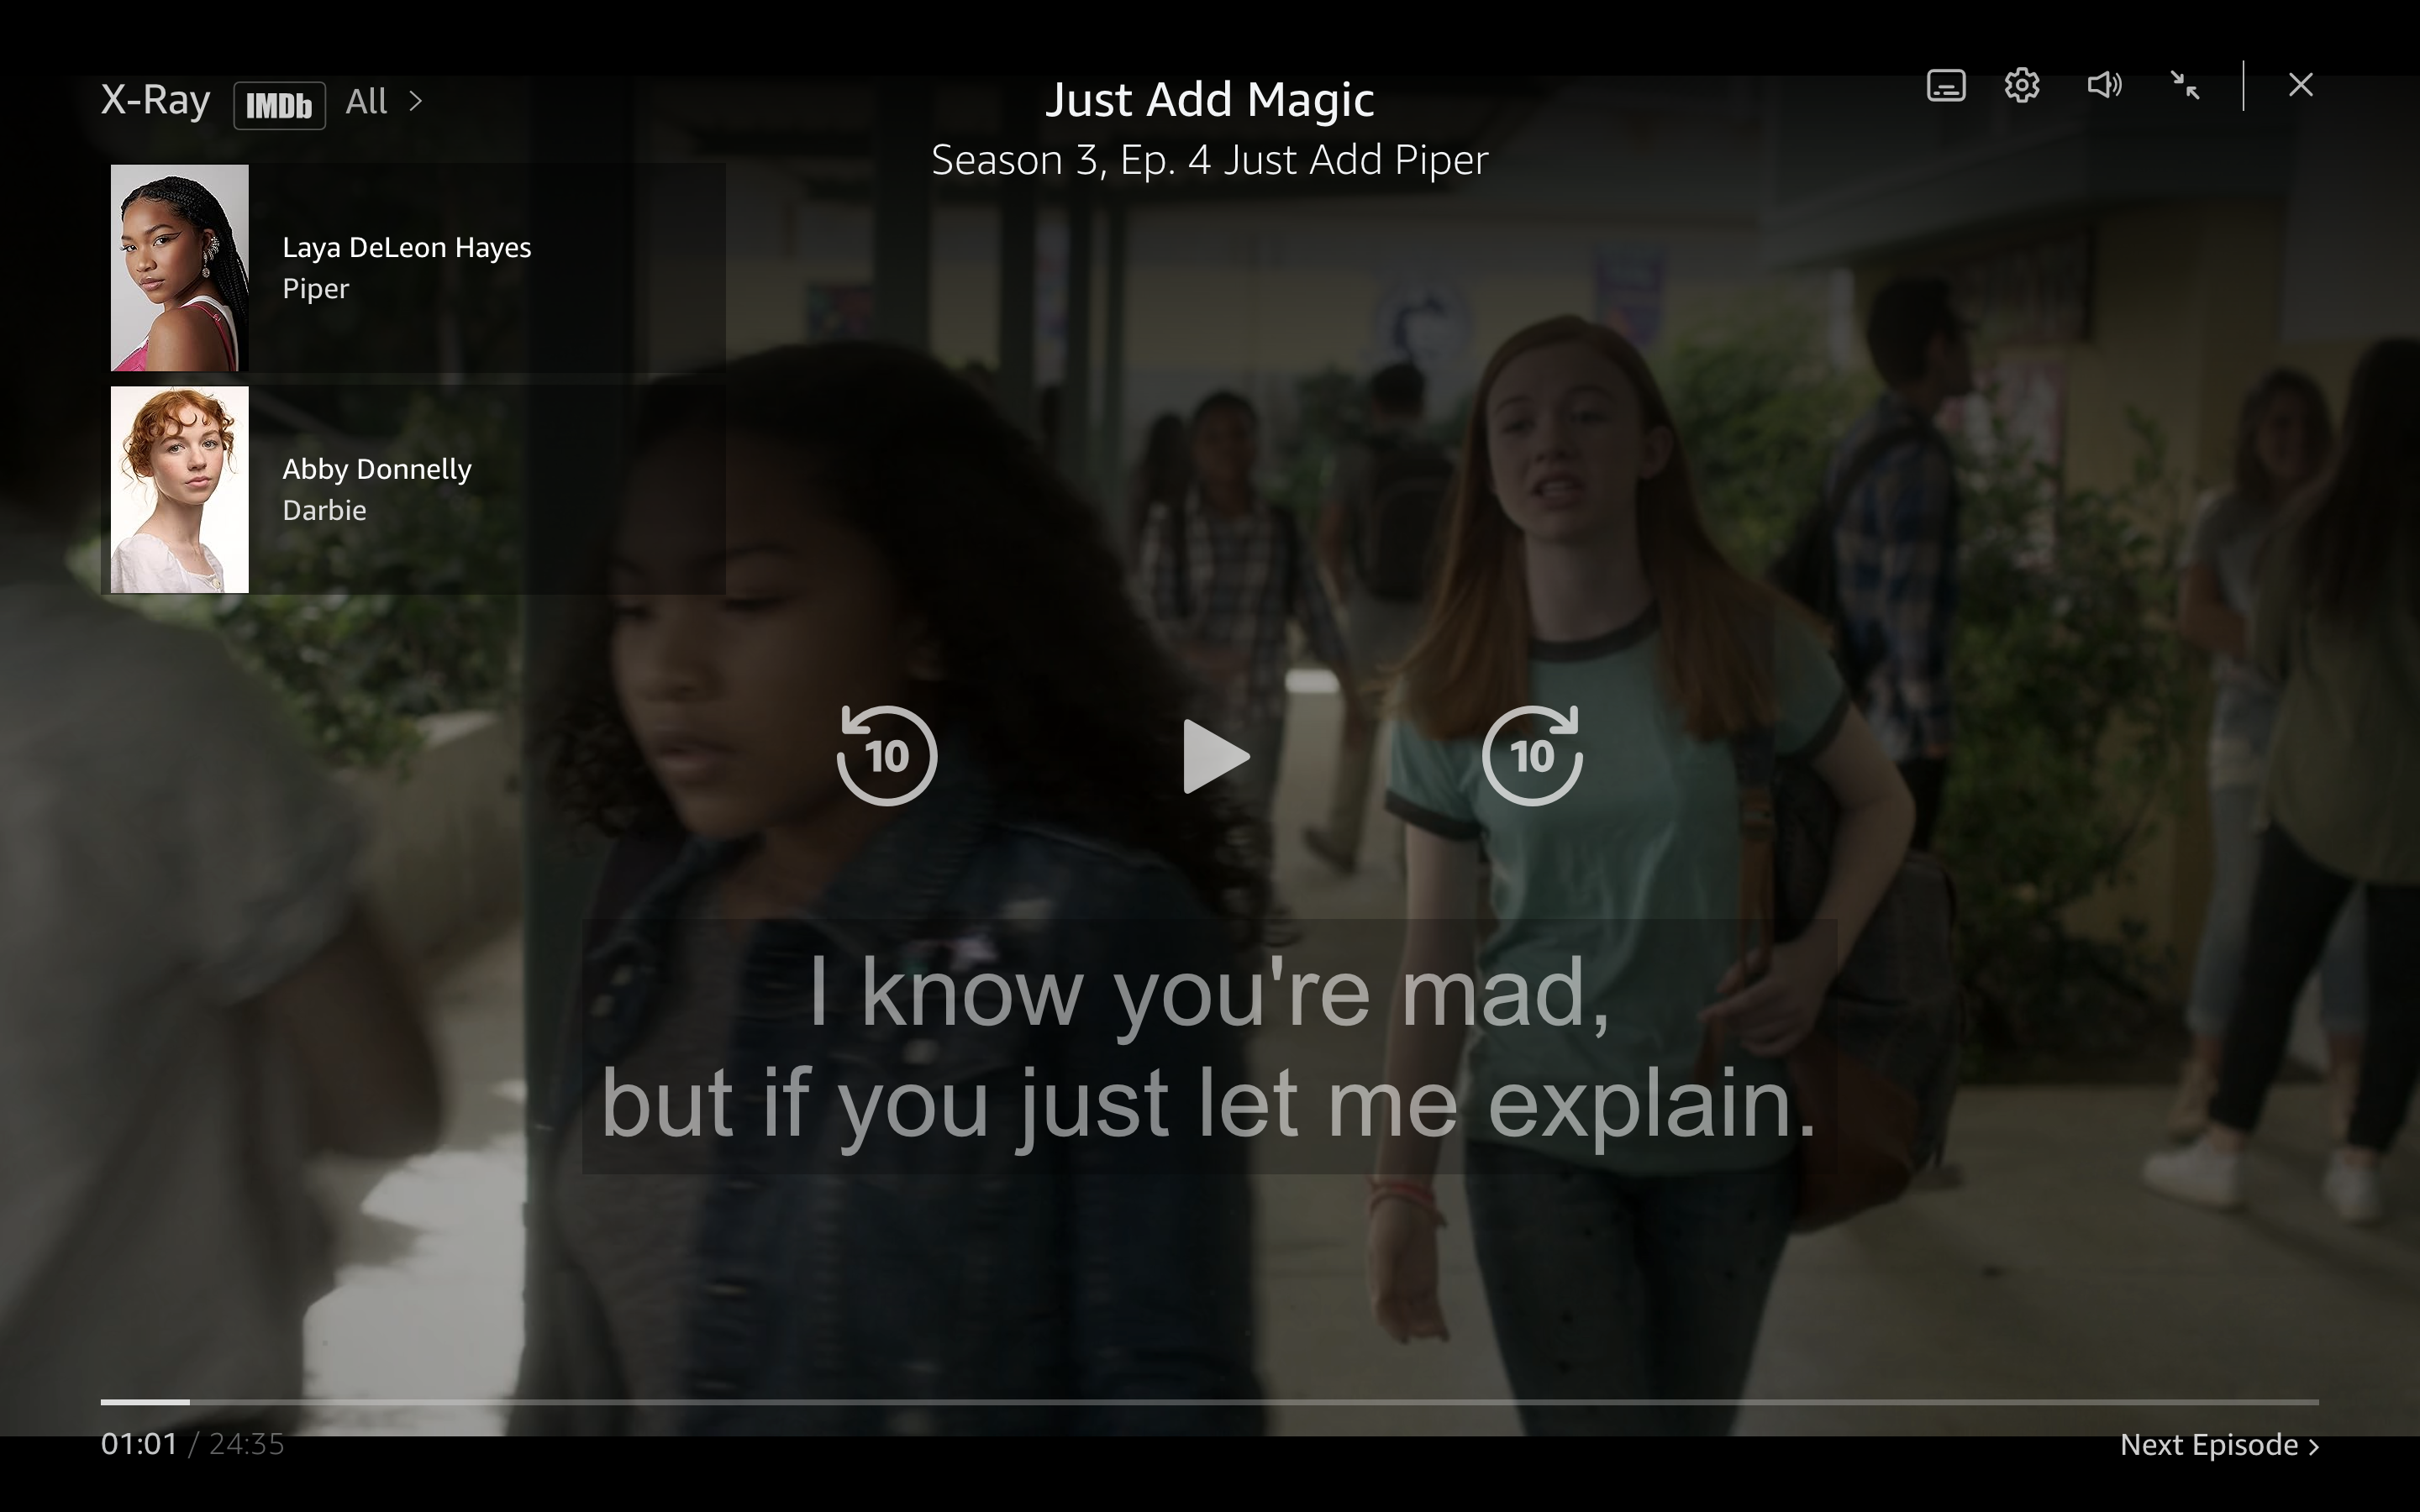
Task: Exit fullscreen with the shrink arrows icon
Action: 2185,86
